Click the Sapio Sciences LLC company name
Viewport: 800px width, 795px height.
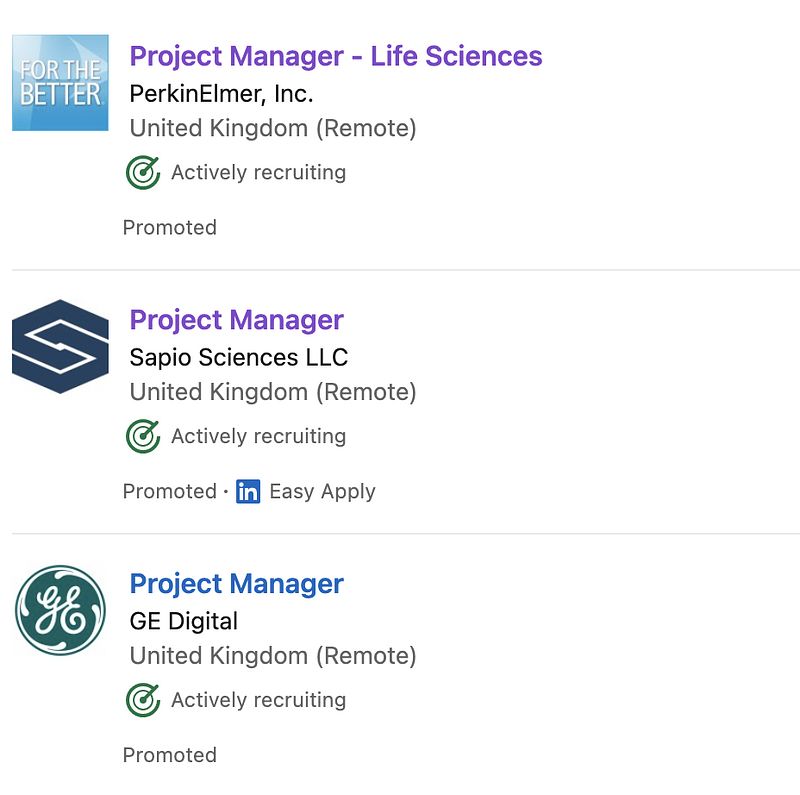point(239,358)
